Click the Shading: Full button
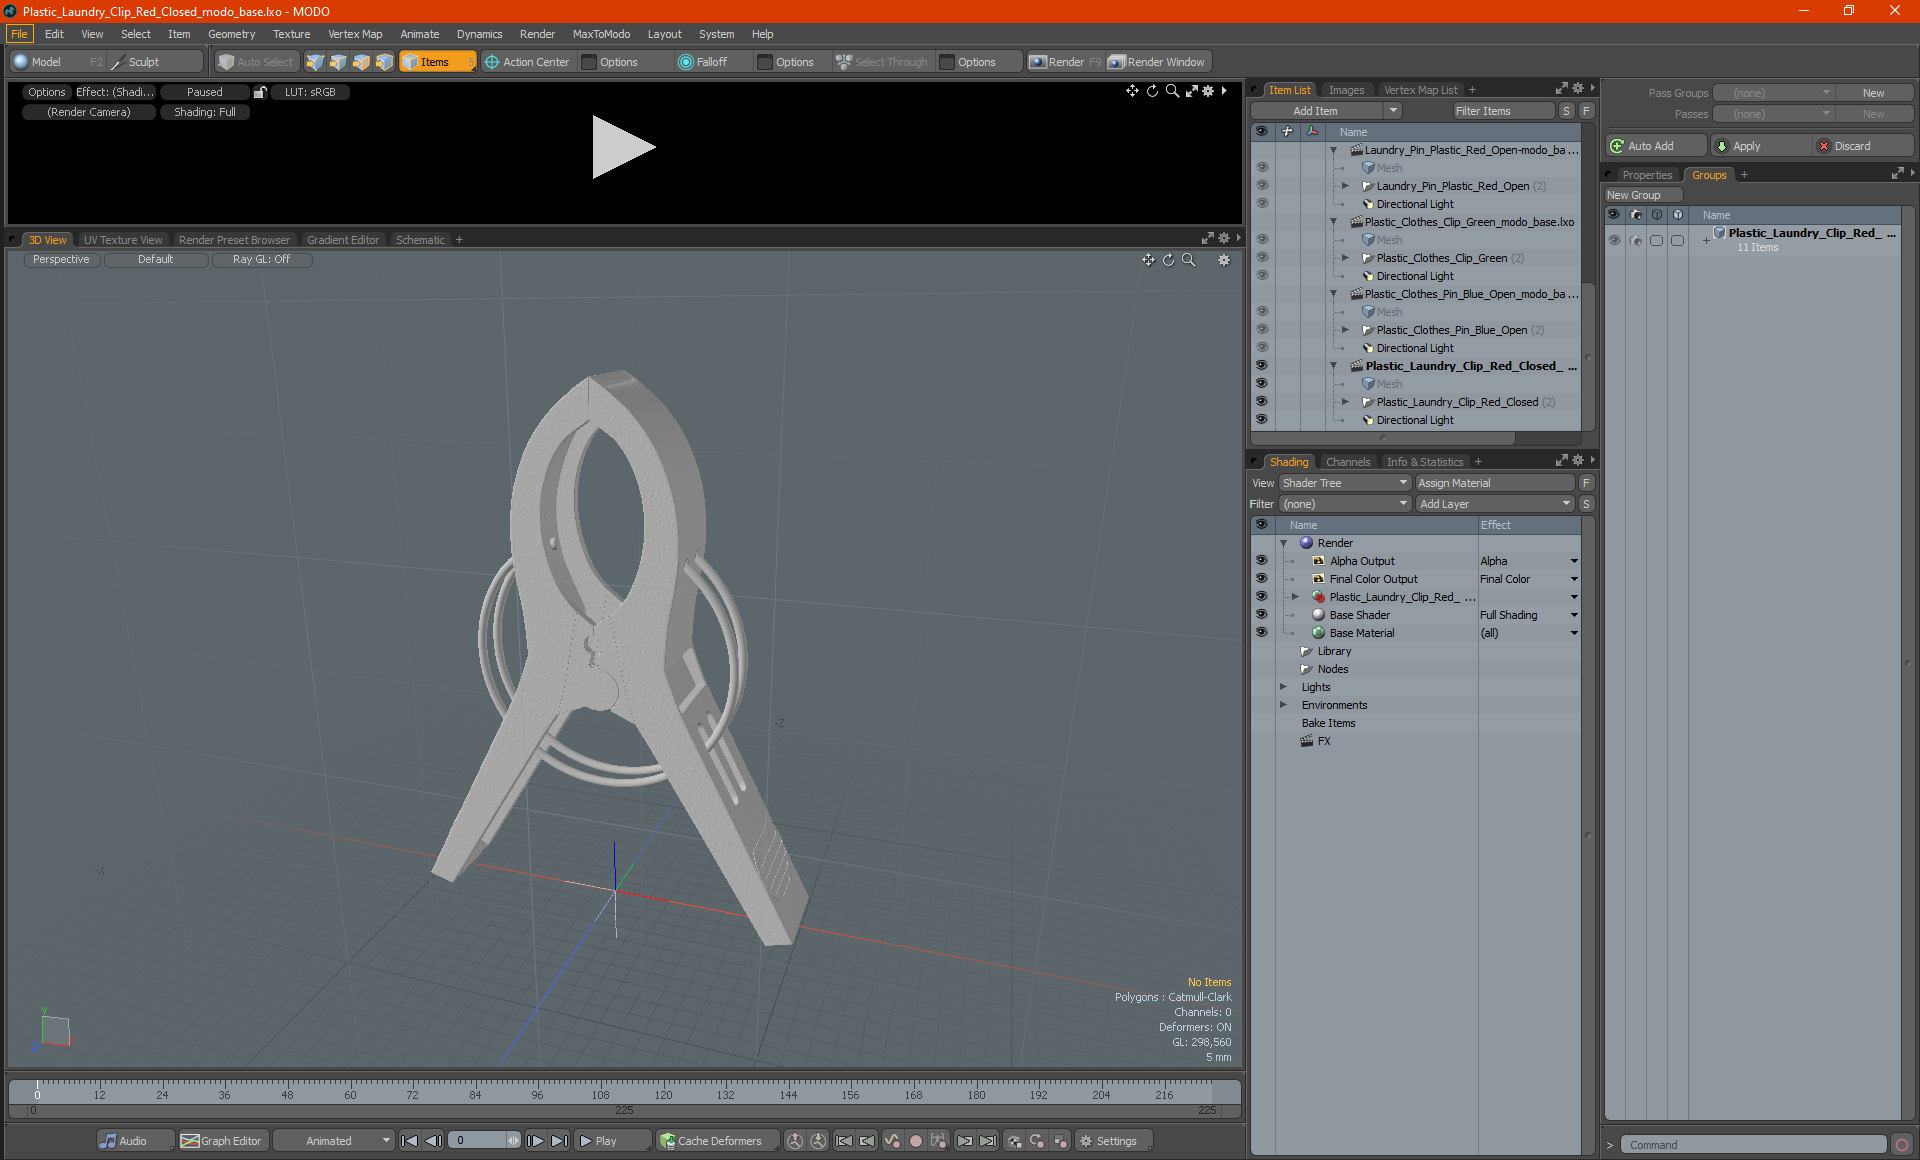 (205, 112)
